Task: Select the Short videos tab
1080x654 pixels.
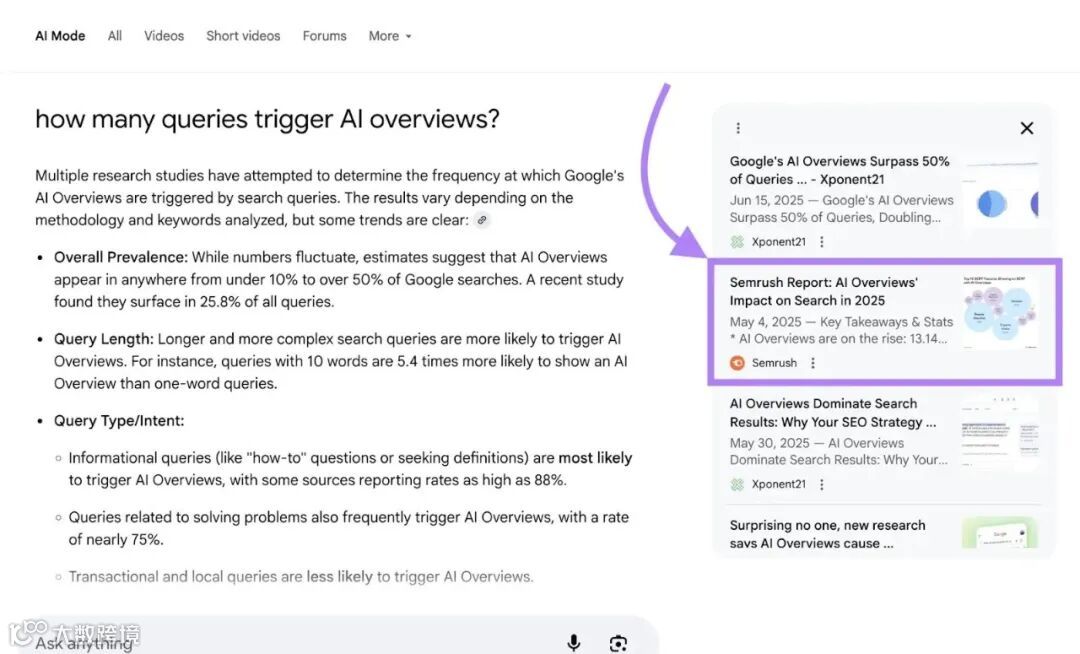Action: (243, 36)
